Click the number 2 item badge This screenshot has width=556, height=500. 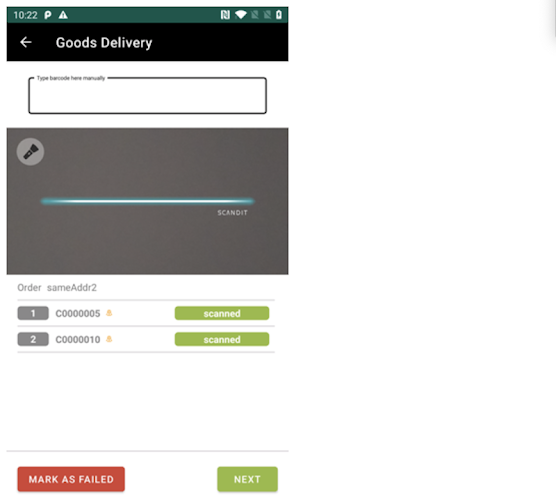(x=33, y=339)
